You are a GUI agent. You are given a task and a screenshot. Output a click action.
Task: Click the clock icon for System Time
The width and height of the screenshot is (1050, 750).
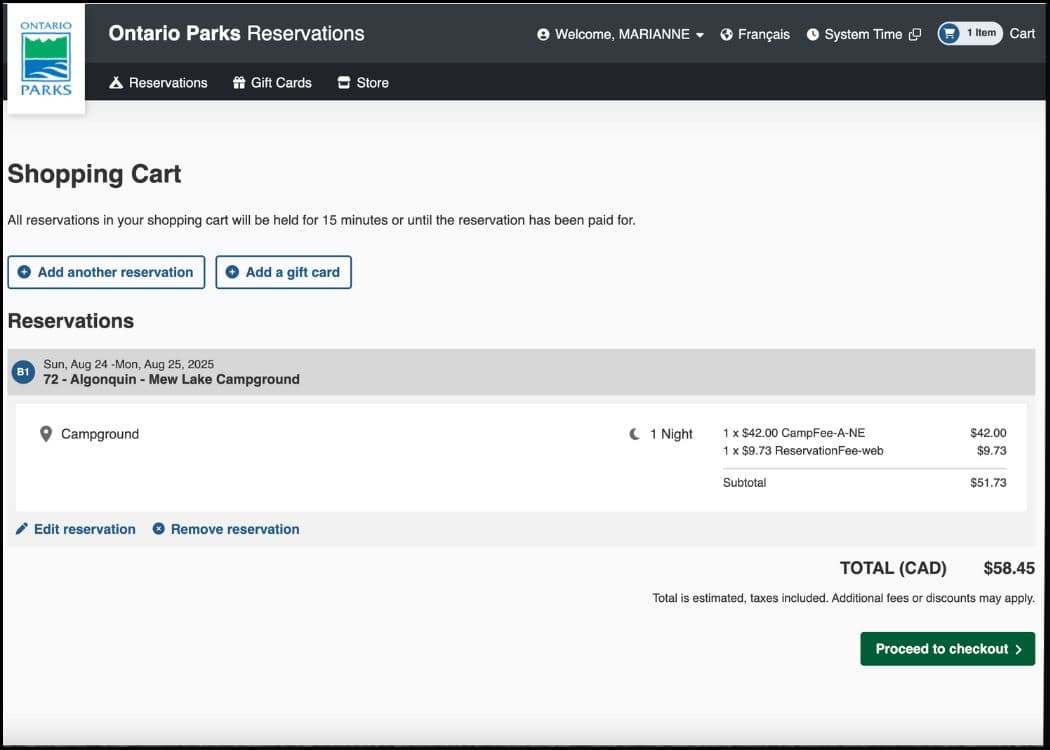812,34
